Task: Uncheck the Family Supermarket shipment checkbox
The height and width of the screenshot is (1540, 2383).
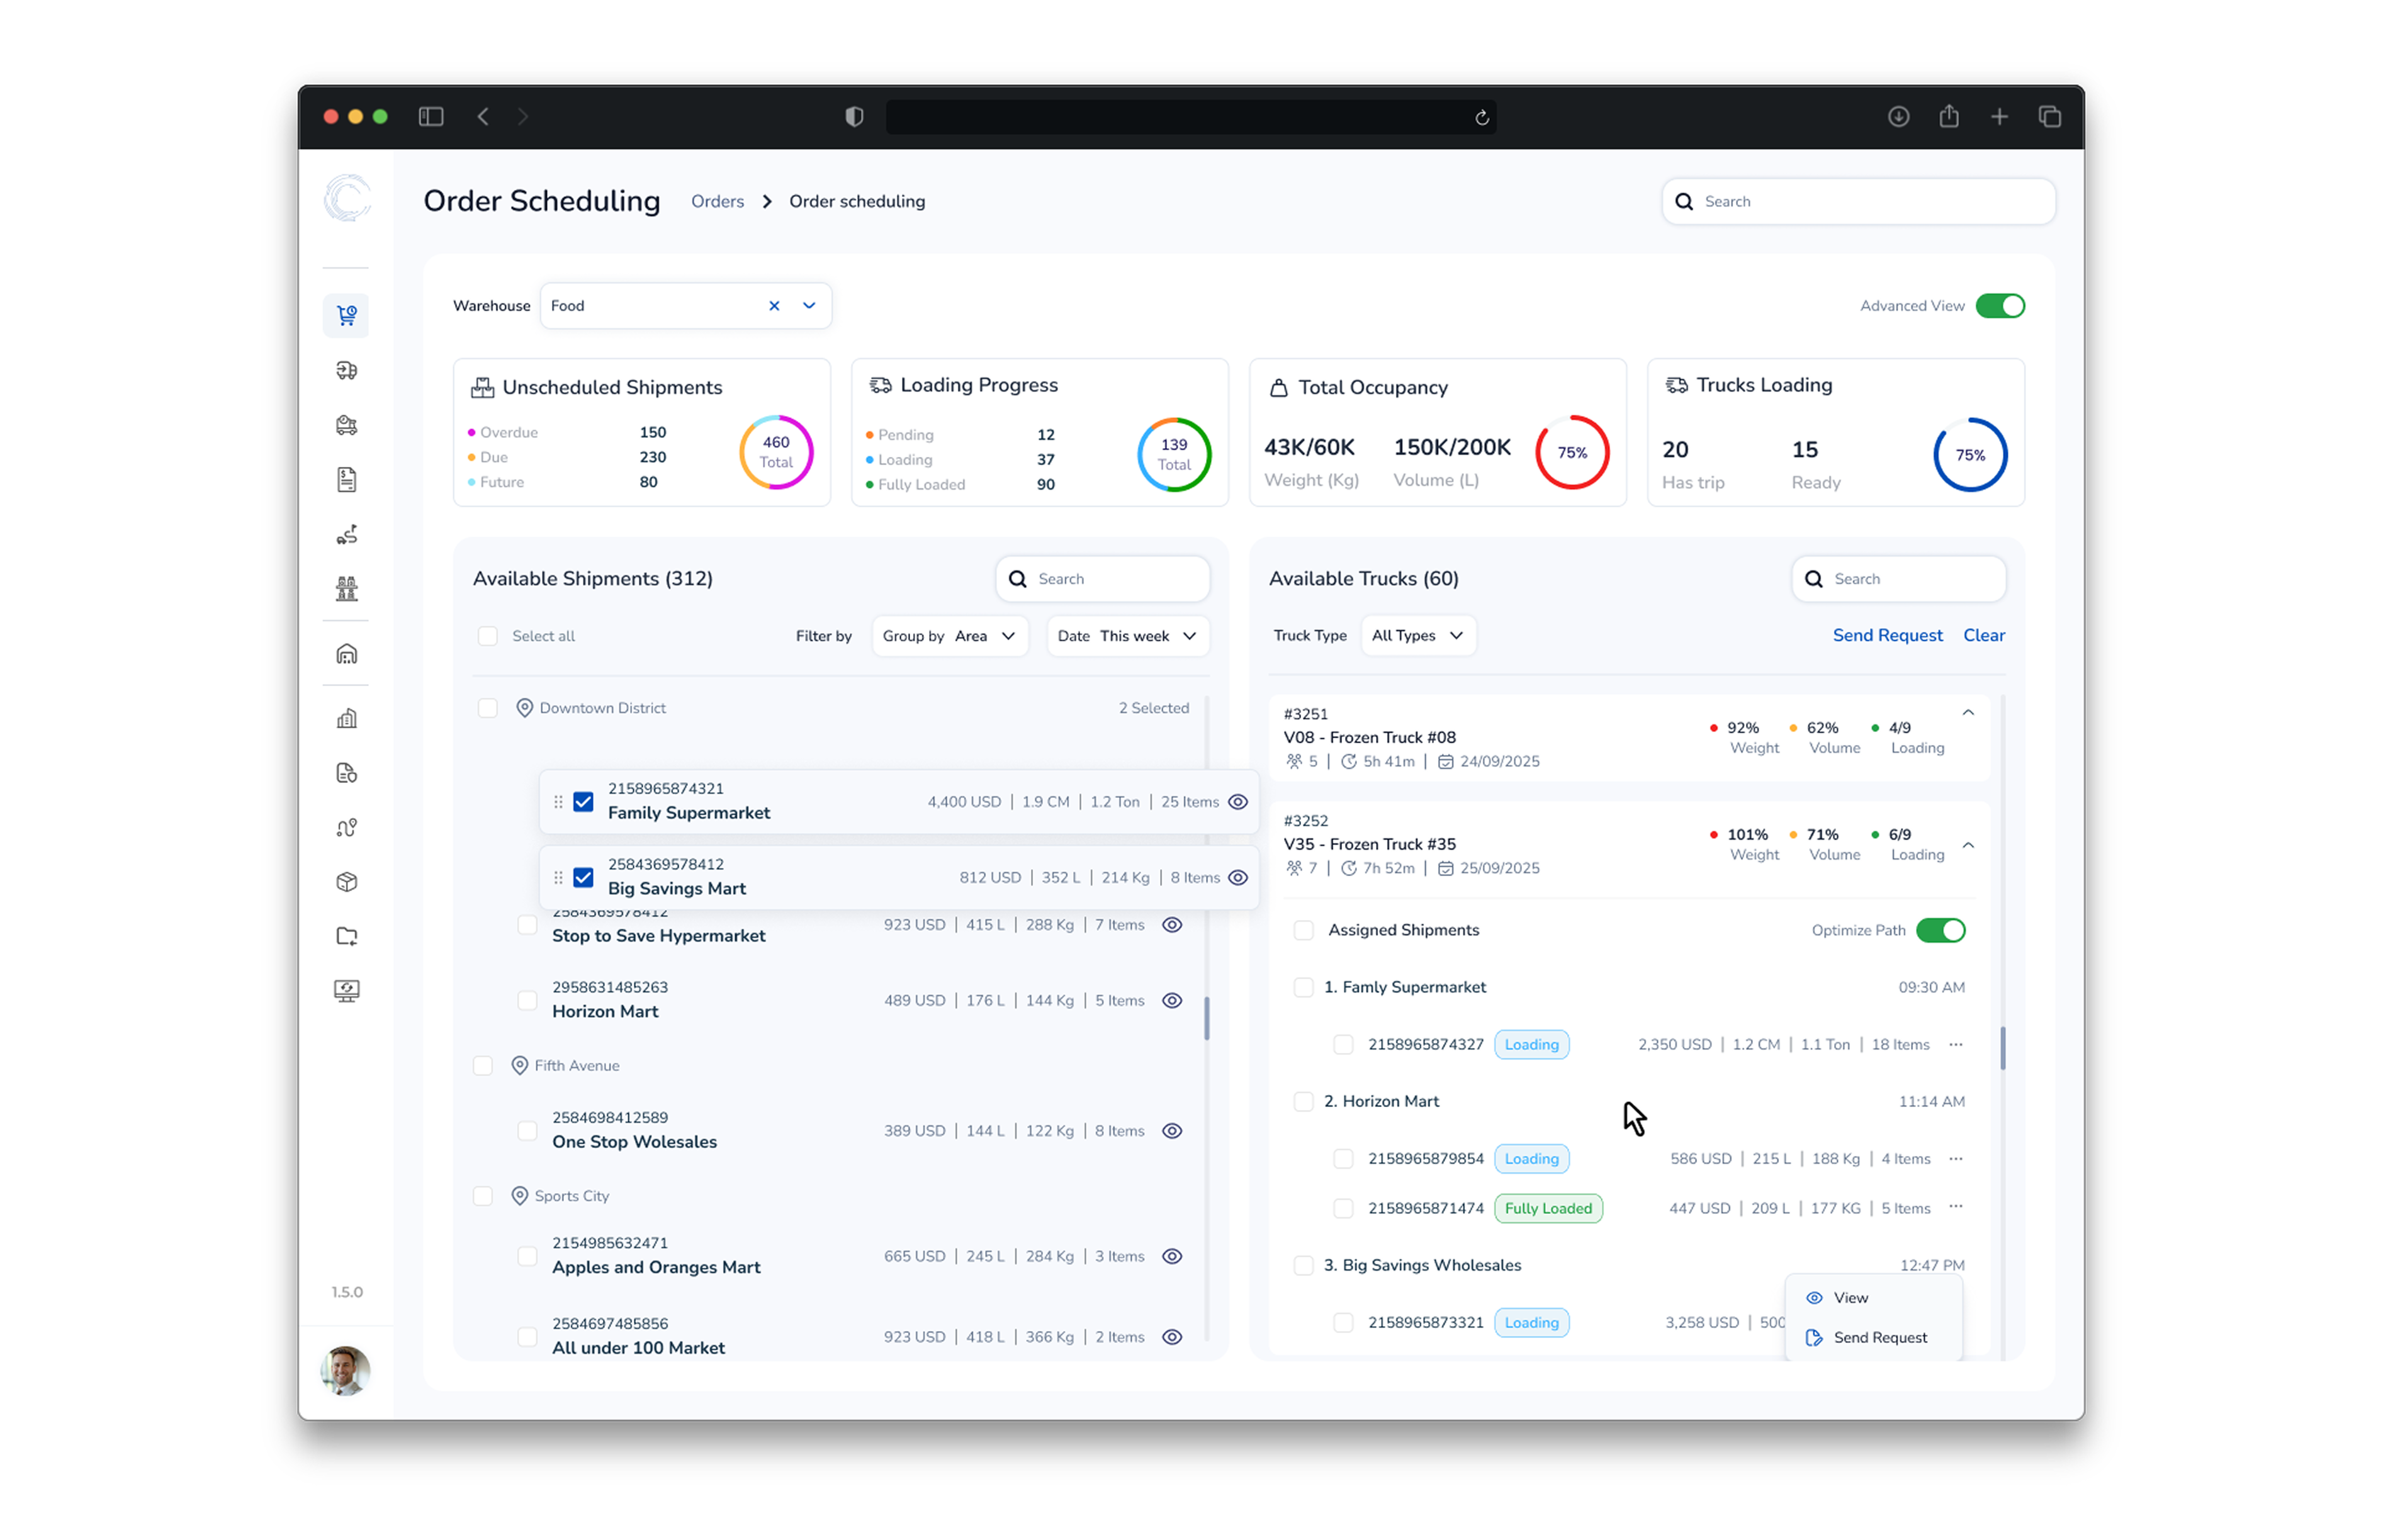Action: coord(583,802)
